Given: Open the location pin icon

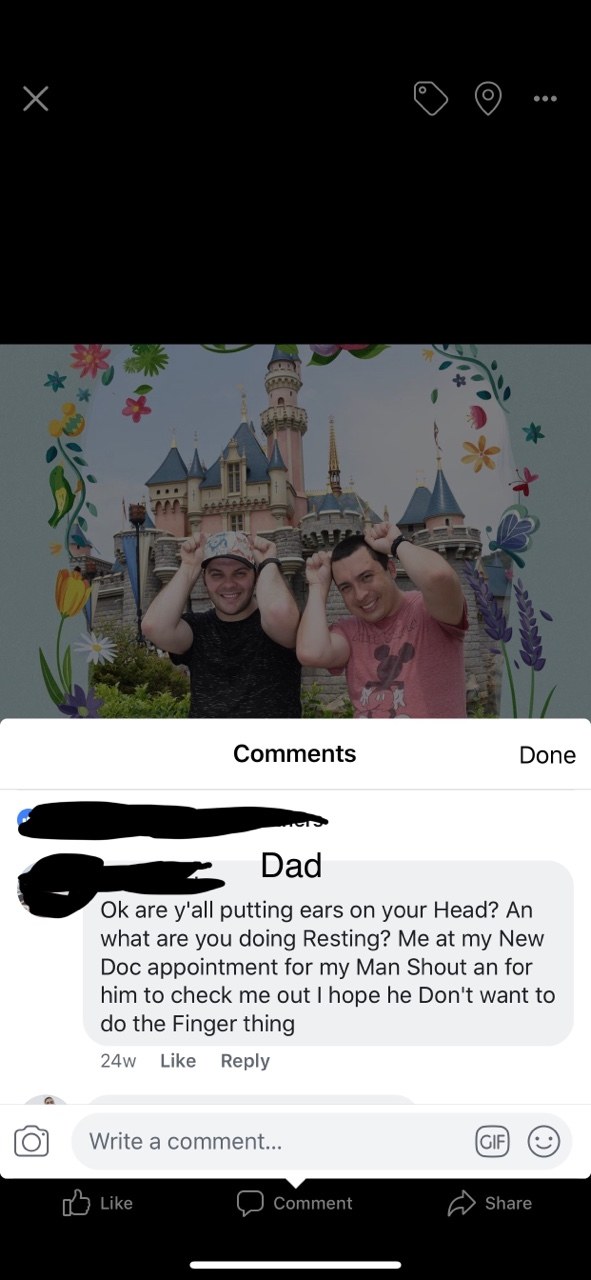Looking at the screenshot, I should tap(488, 99).
